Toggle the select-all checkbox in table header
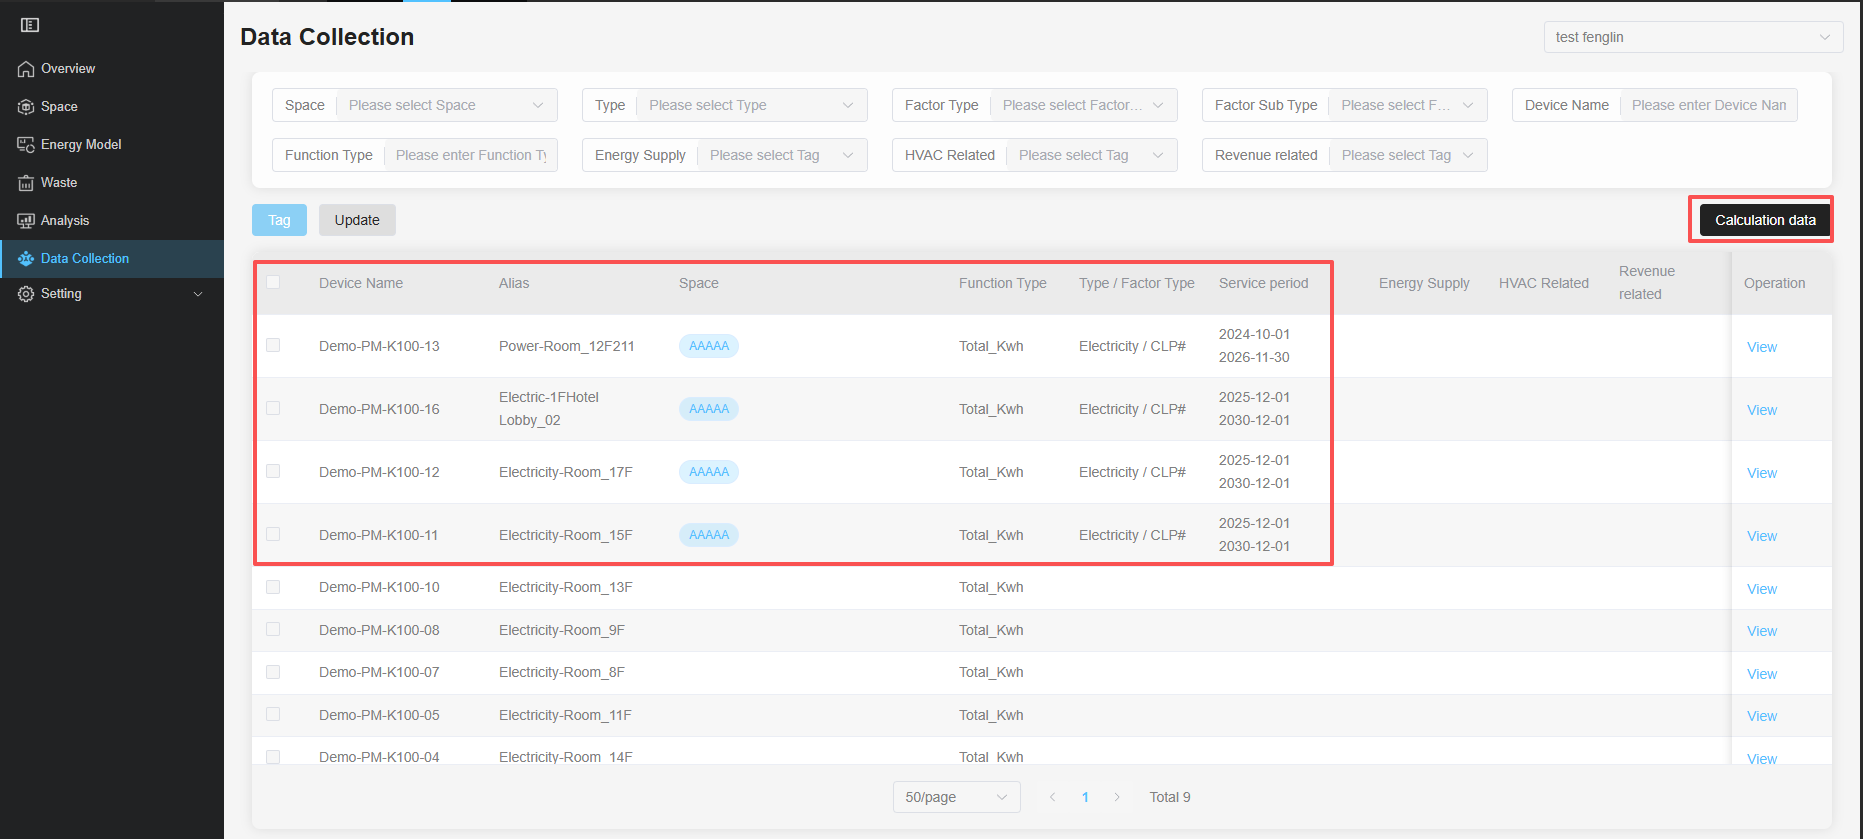Screen dimensions: 1863x839 click(273, 282)
